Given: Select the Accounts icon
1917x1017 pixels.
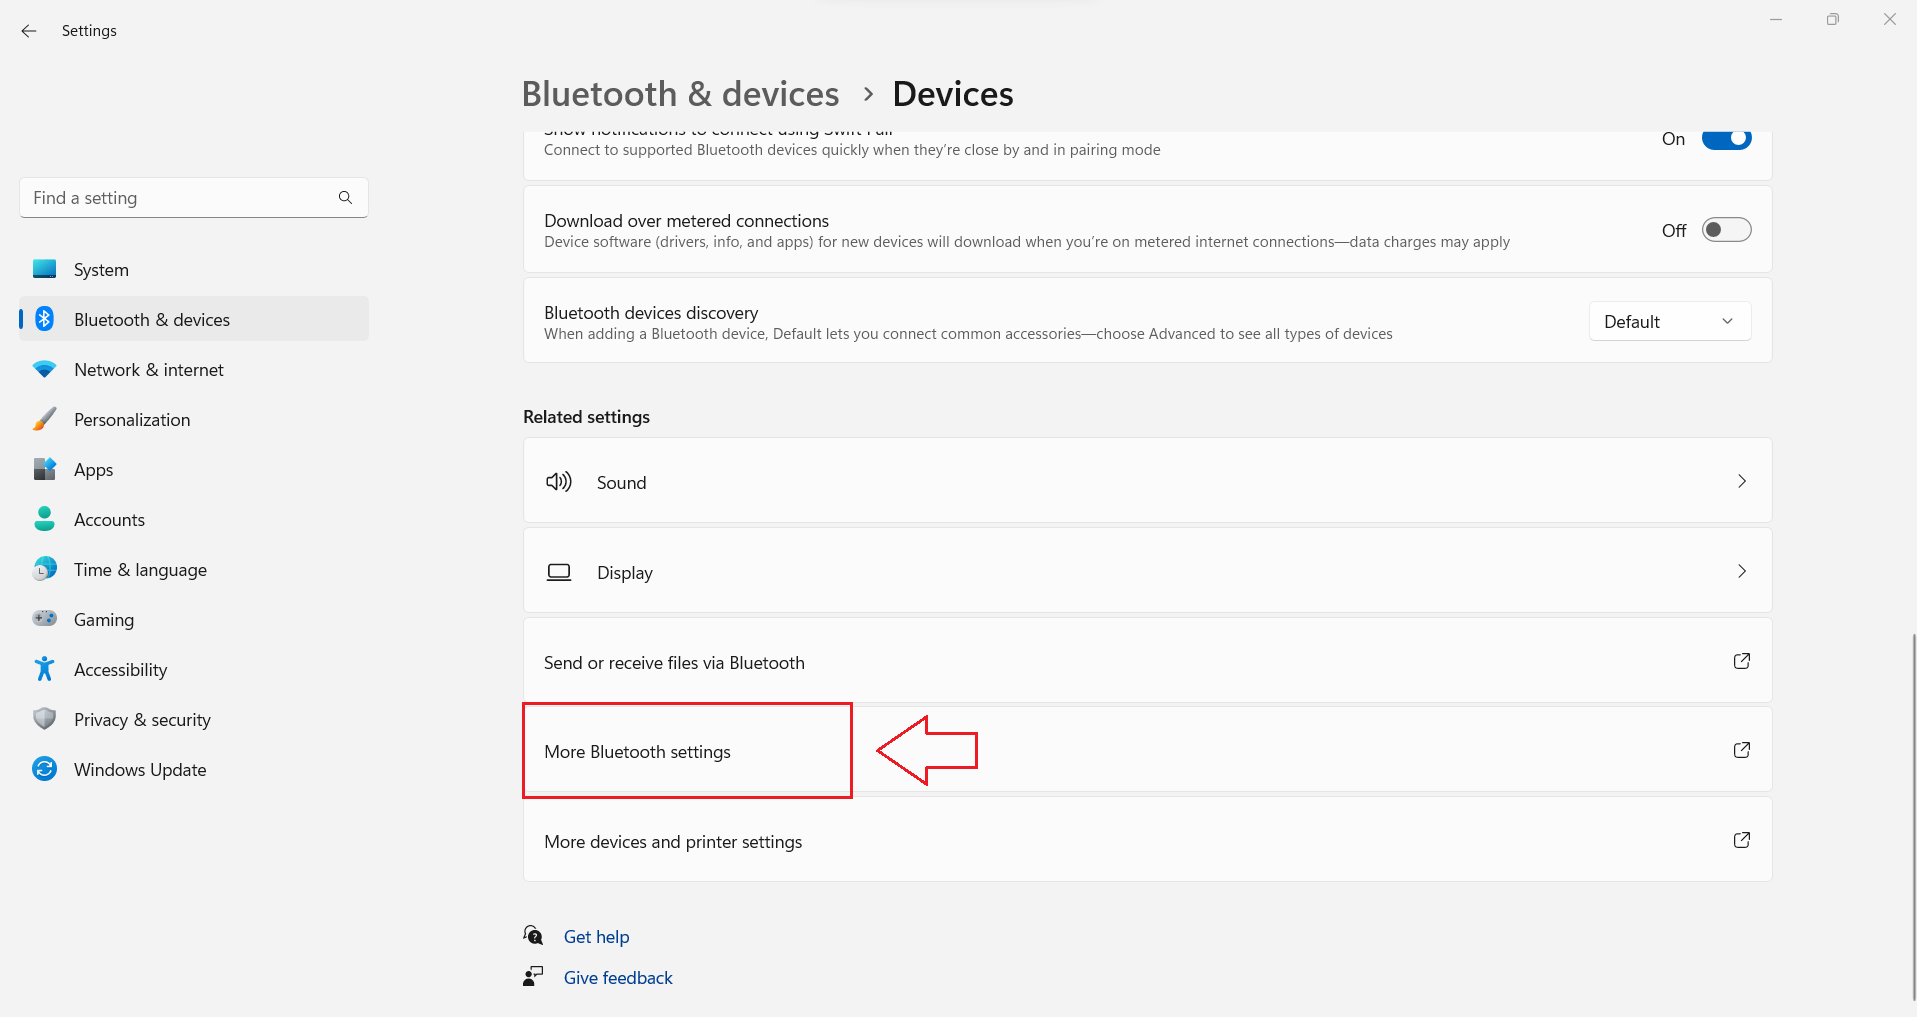Looking at the screenshot, I should [45, 519].
